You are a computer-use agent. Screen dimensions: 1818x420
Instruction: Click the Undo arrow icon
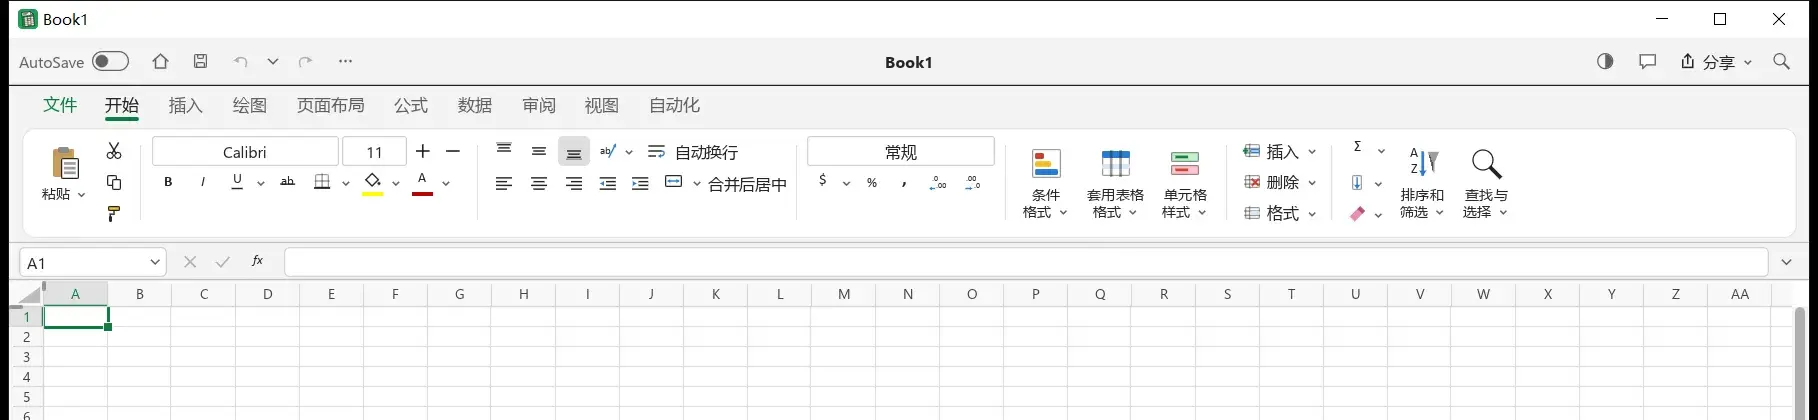click(x=240, y=62)
